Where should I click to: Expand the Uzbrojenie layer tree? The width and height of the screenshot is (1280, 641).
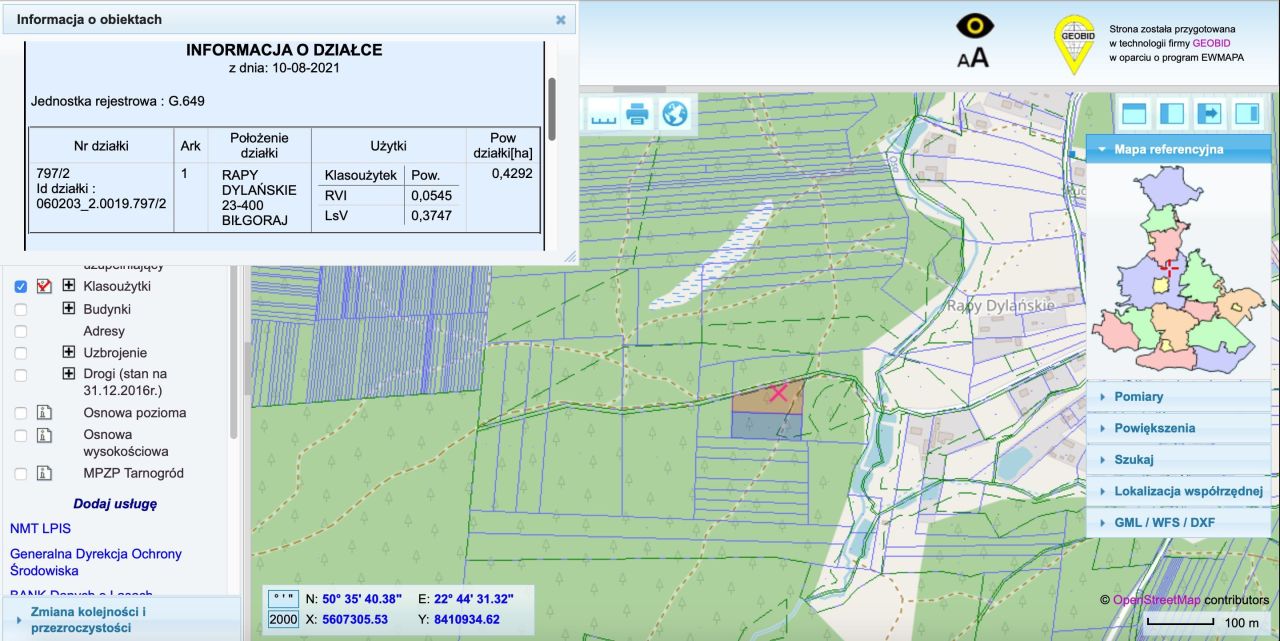[69, 352]
